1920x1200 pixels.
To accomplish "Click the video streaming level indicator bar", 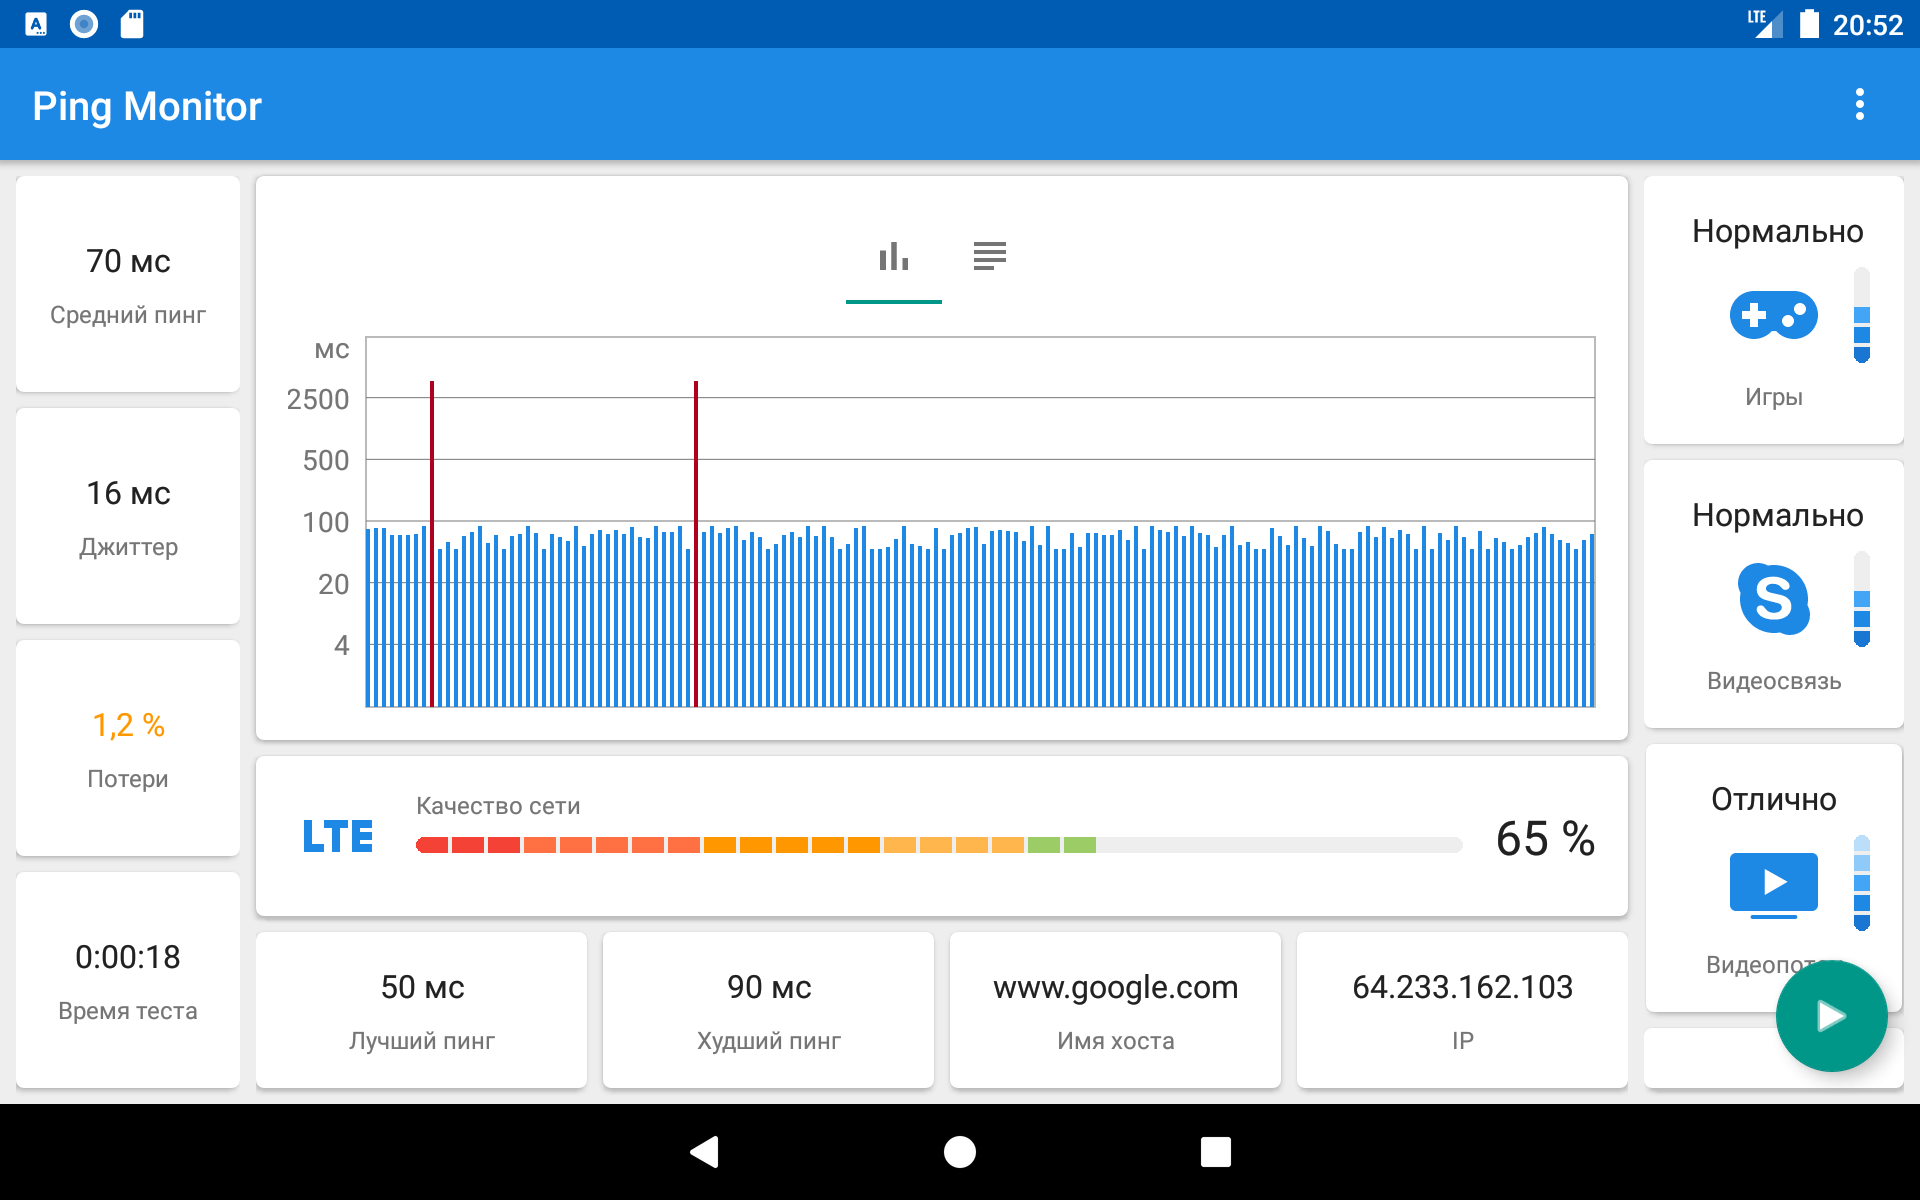I will click(x=1862, y=883).
